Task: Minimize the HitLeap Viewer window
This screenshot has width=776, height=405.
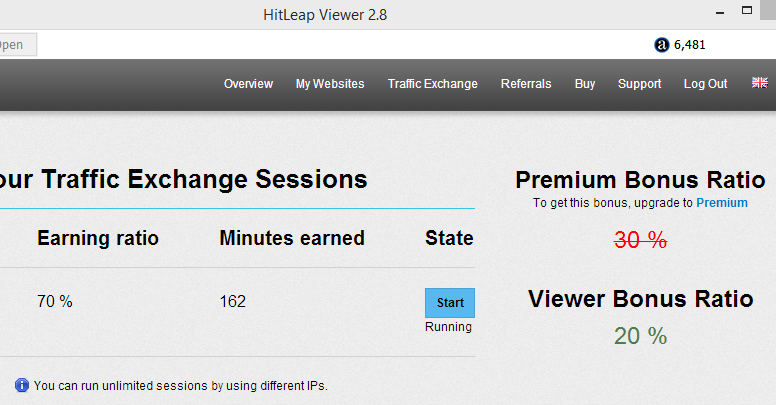Action: coord(720,12)
